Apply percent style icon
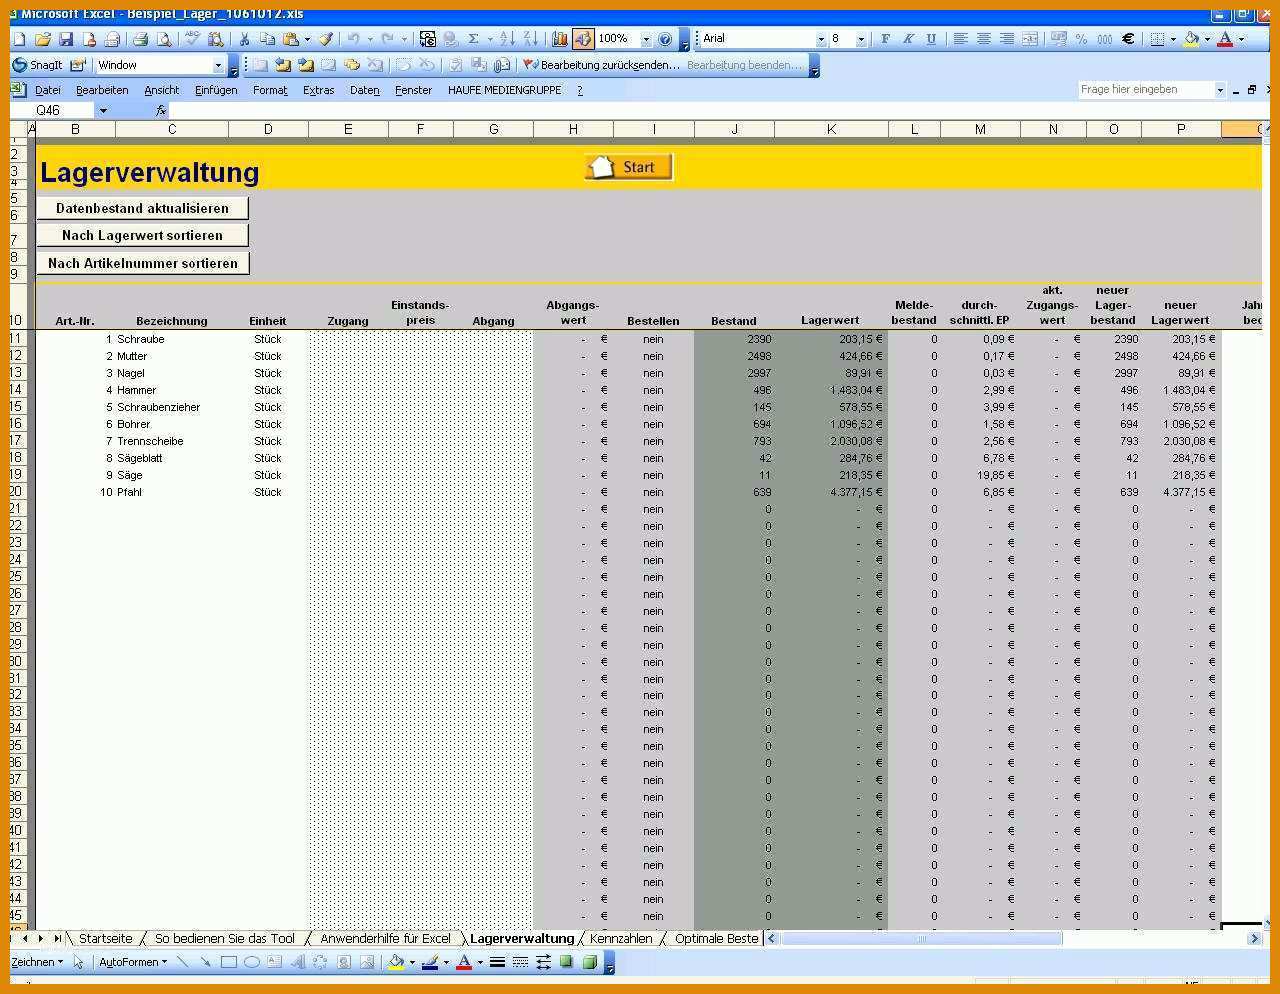The width and height of the screenshot is (1280, 994). pyautogui.click(x=1081, y=39)
